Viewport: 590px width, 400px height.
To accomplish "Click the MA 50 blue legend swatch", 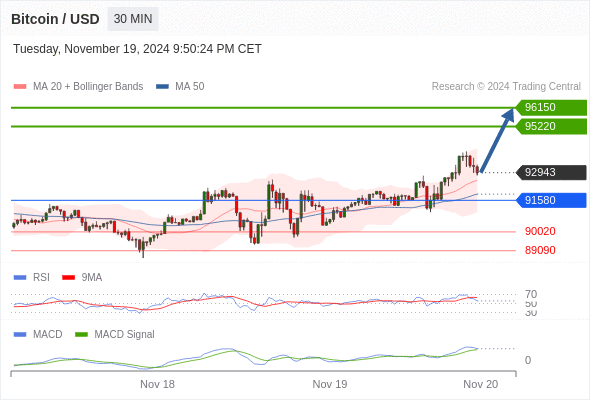I will (162, 87).
